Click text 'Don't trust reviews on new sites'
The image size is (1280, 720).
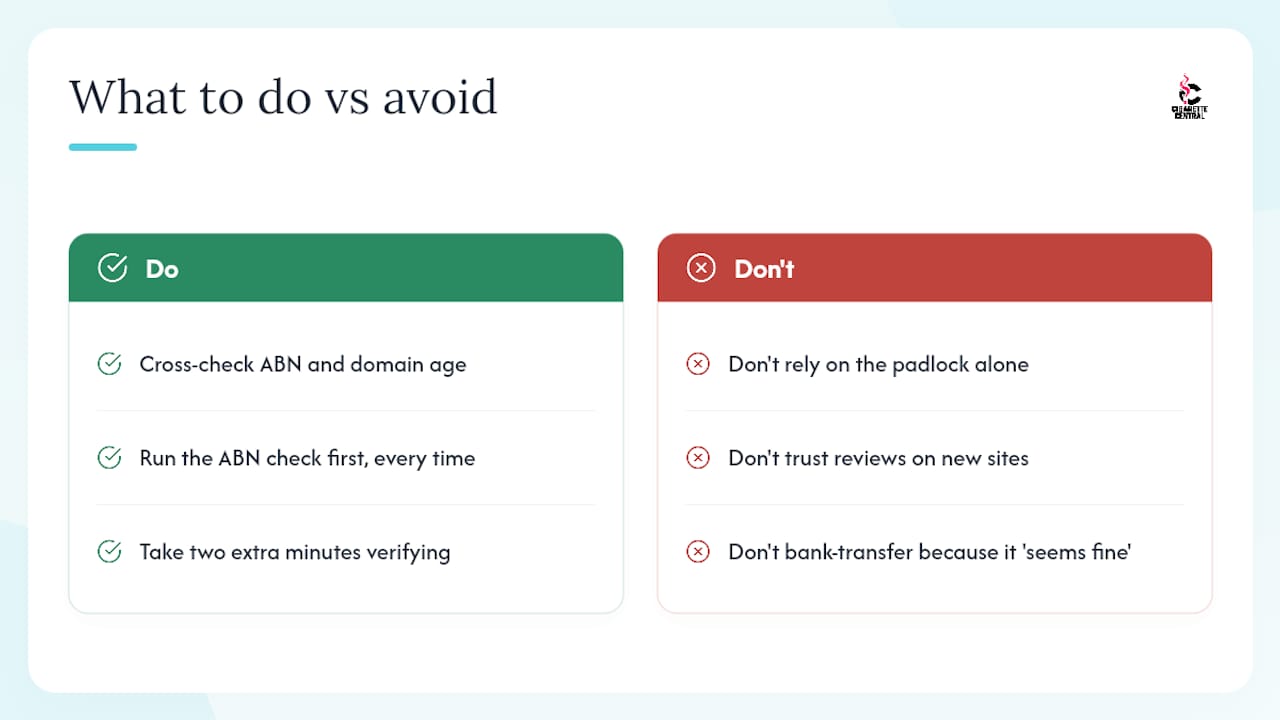click(878, 459)
